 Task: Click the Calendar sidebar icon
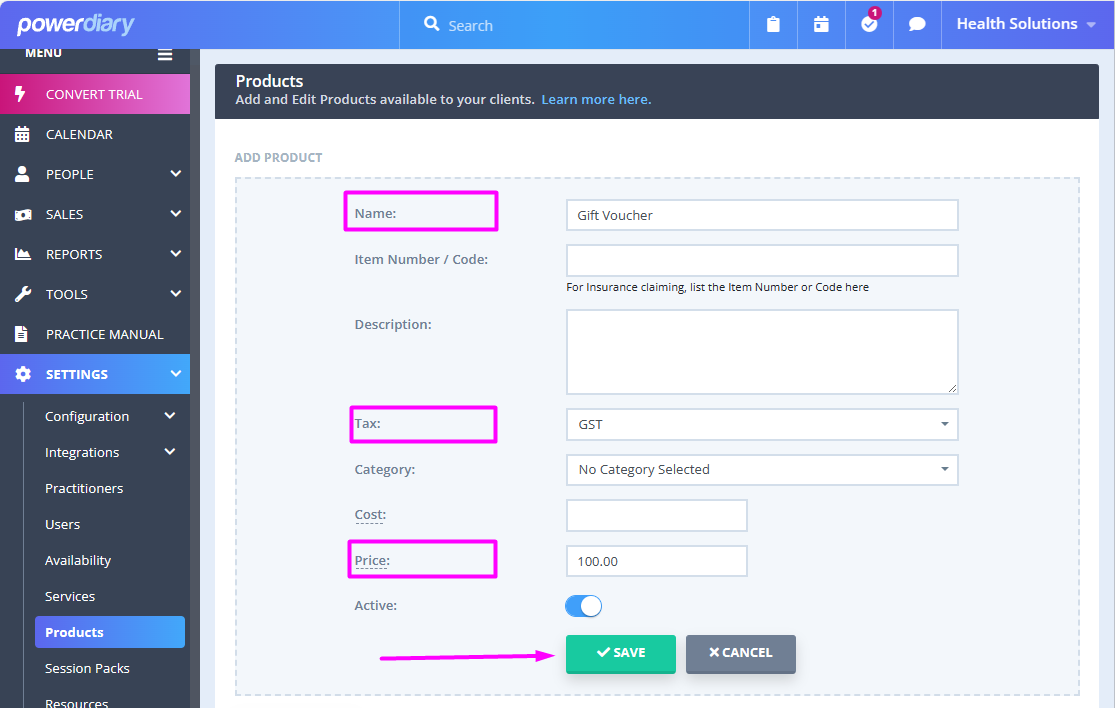tap(22, 134)
